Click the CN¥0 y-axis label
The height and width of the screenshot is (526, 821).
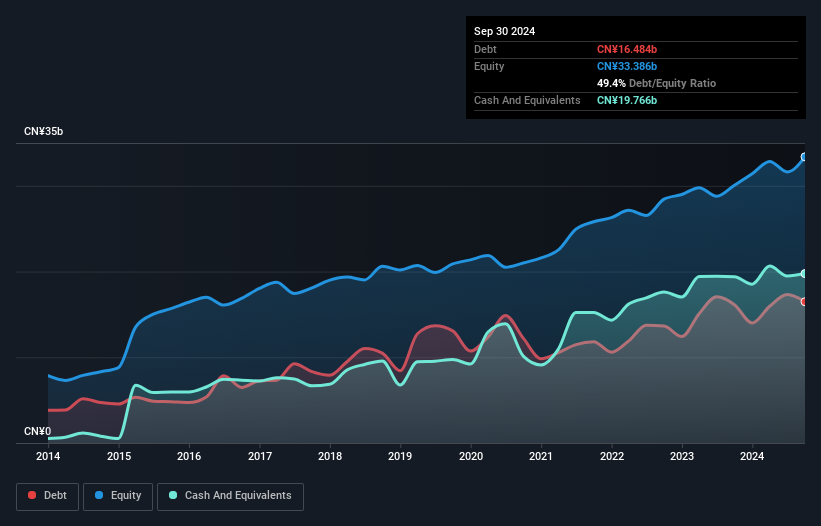37,431
